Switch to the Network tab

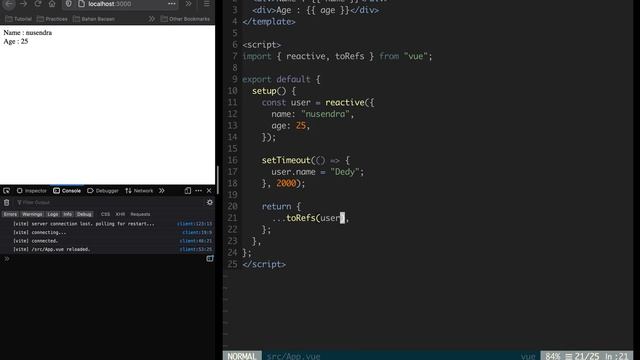139,191
